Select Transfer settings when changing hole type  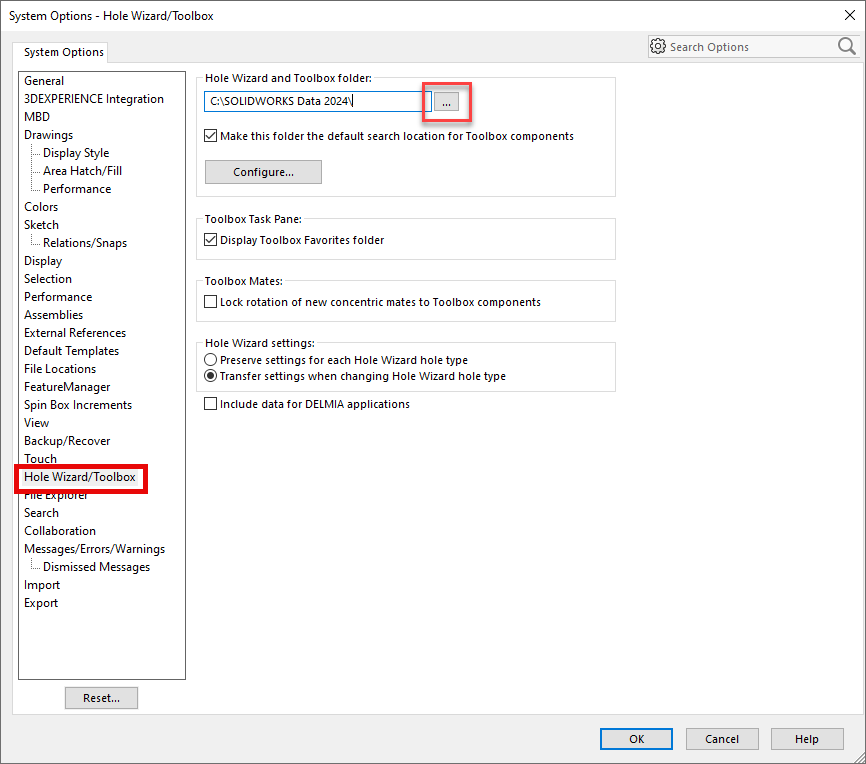coord(211,377)
